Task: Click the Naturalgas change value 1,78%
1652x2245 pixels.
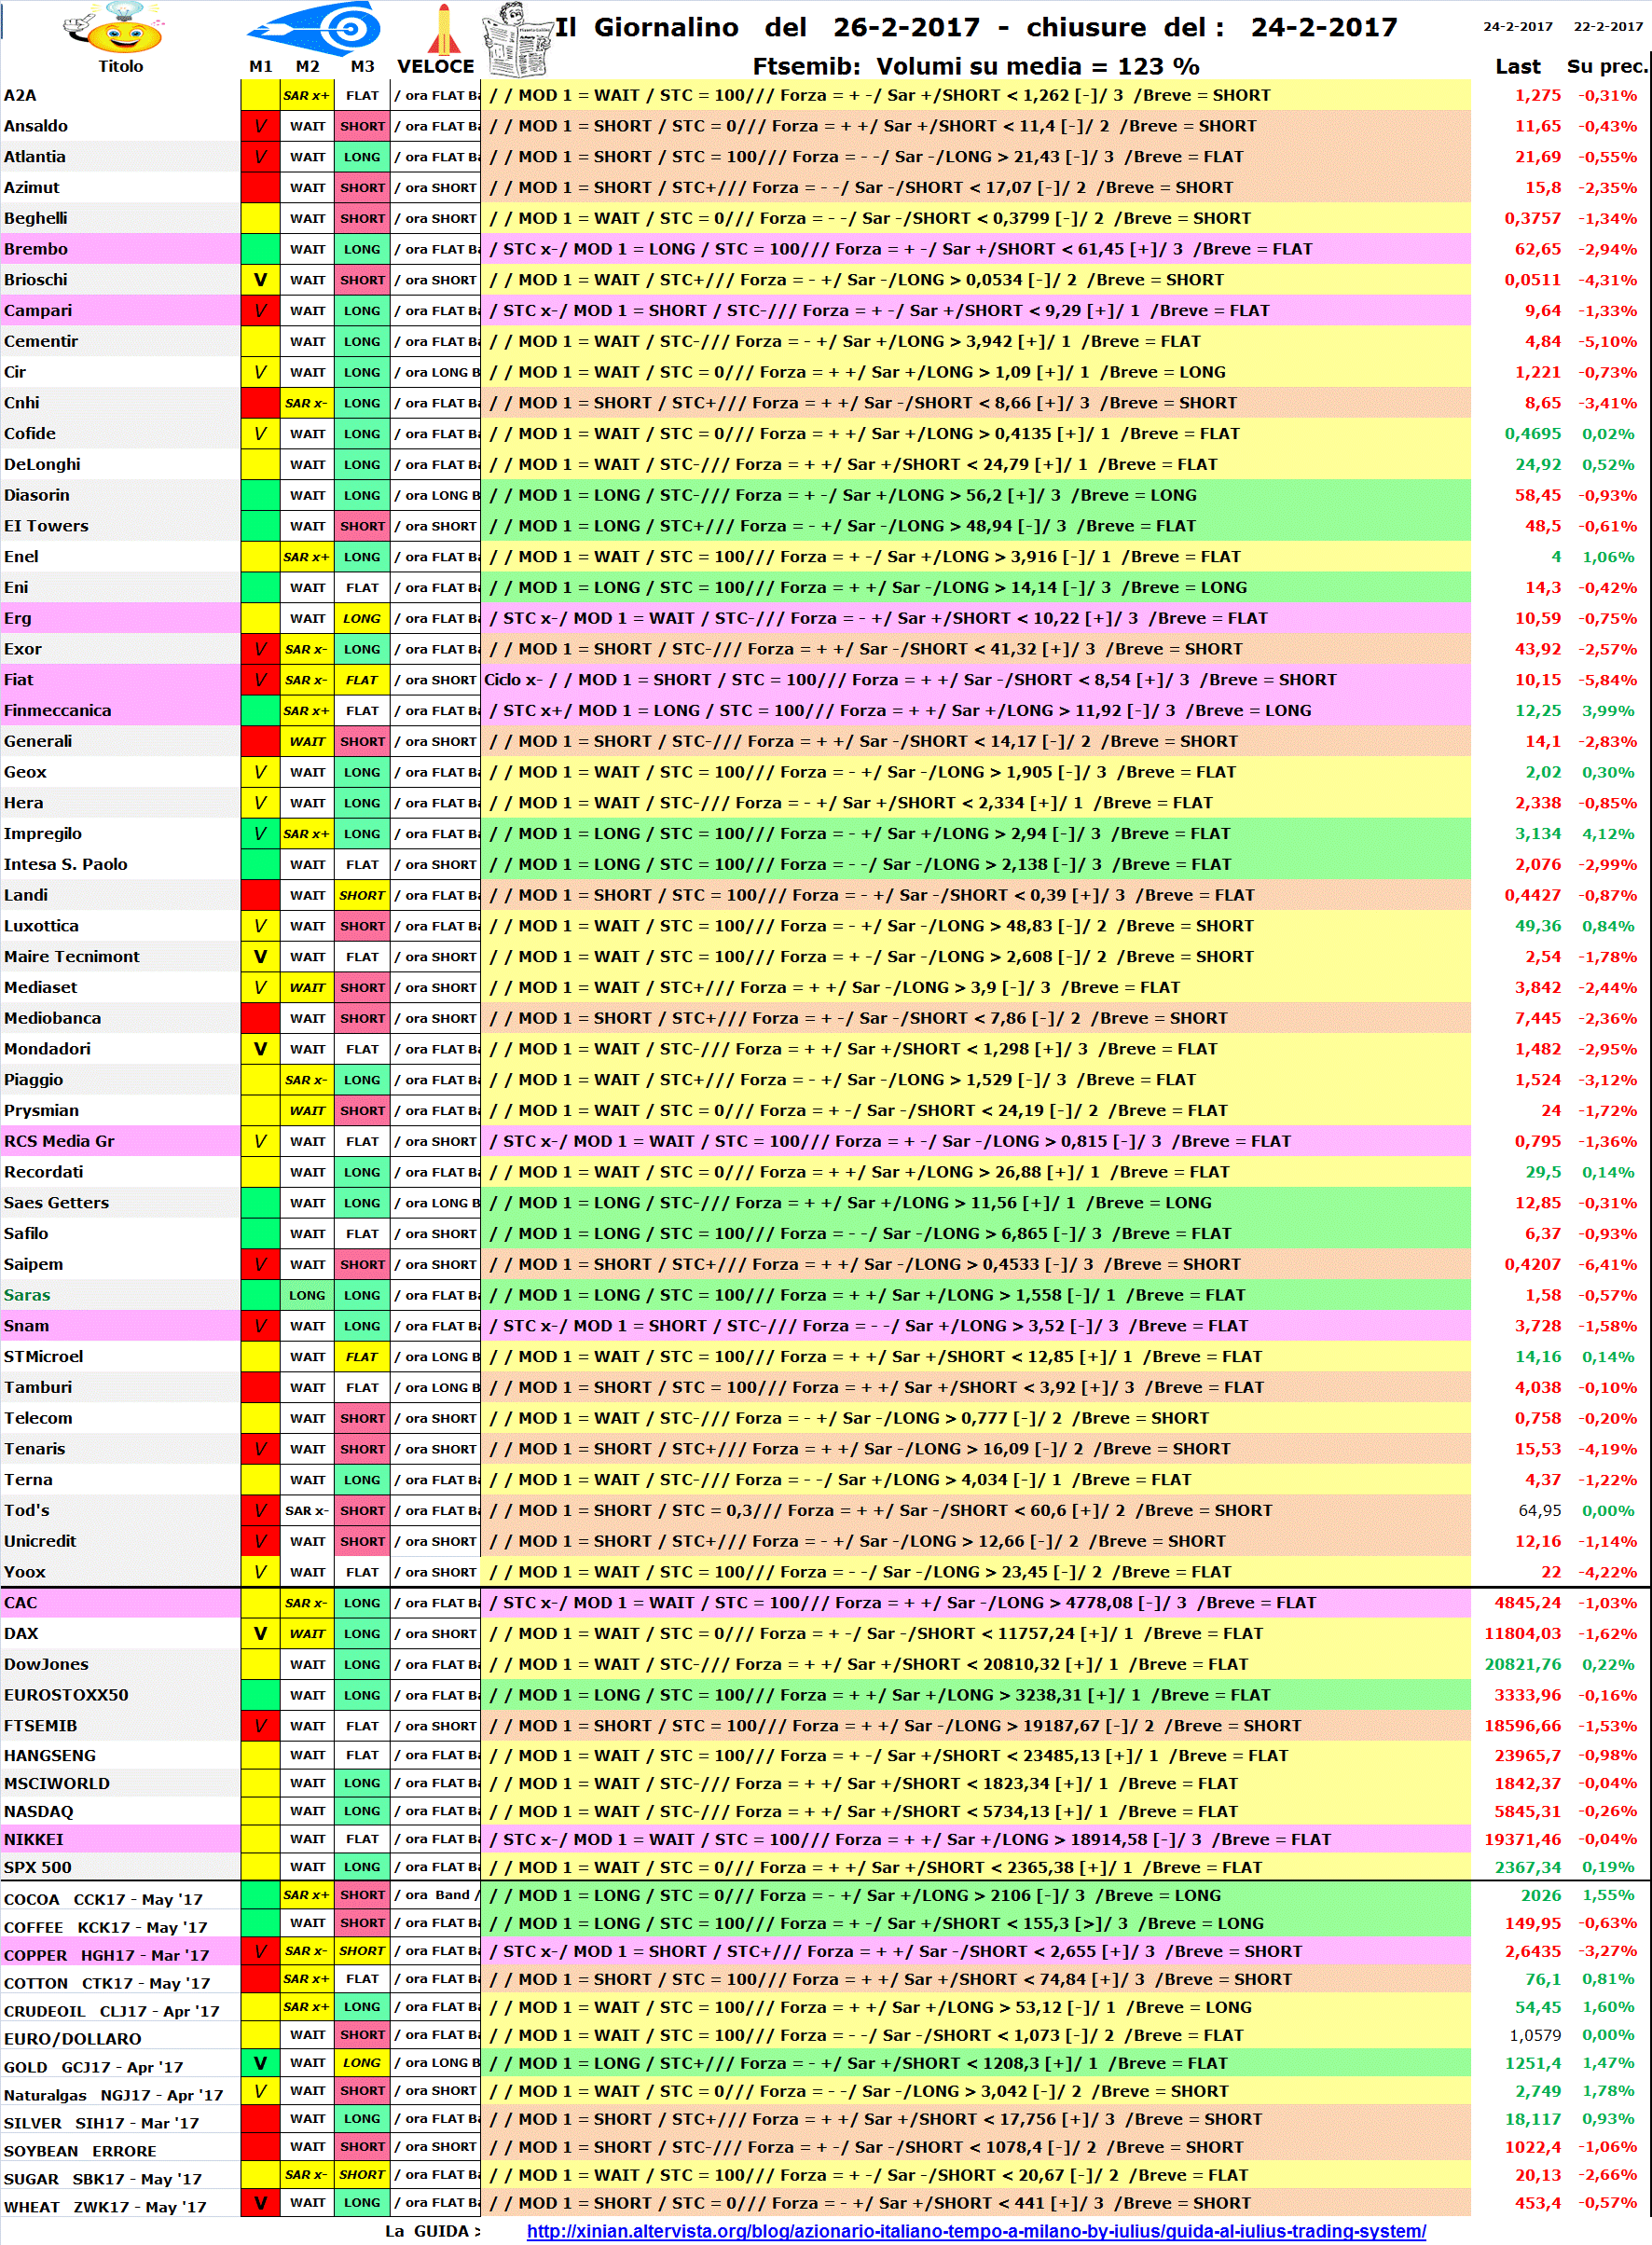Action: [1608, 2091]
